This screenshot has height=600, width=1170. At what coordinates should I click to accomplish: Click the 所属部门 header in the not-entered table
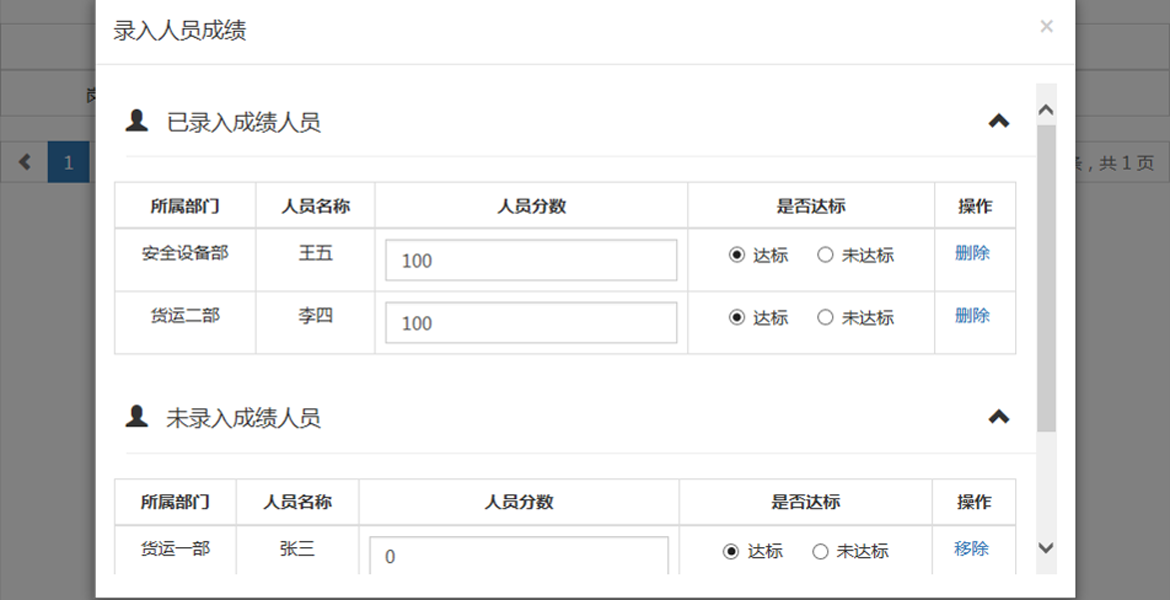coord(175,502)
